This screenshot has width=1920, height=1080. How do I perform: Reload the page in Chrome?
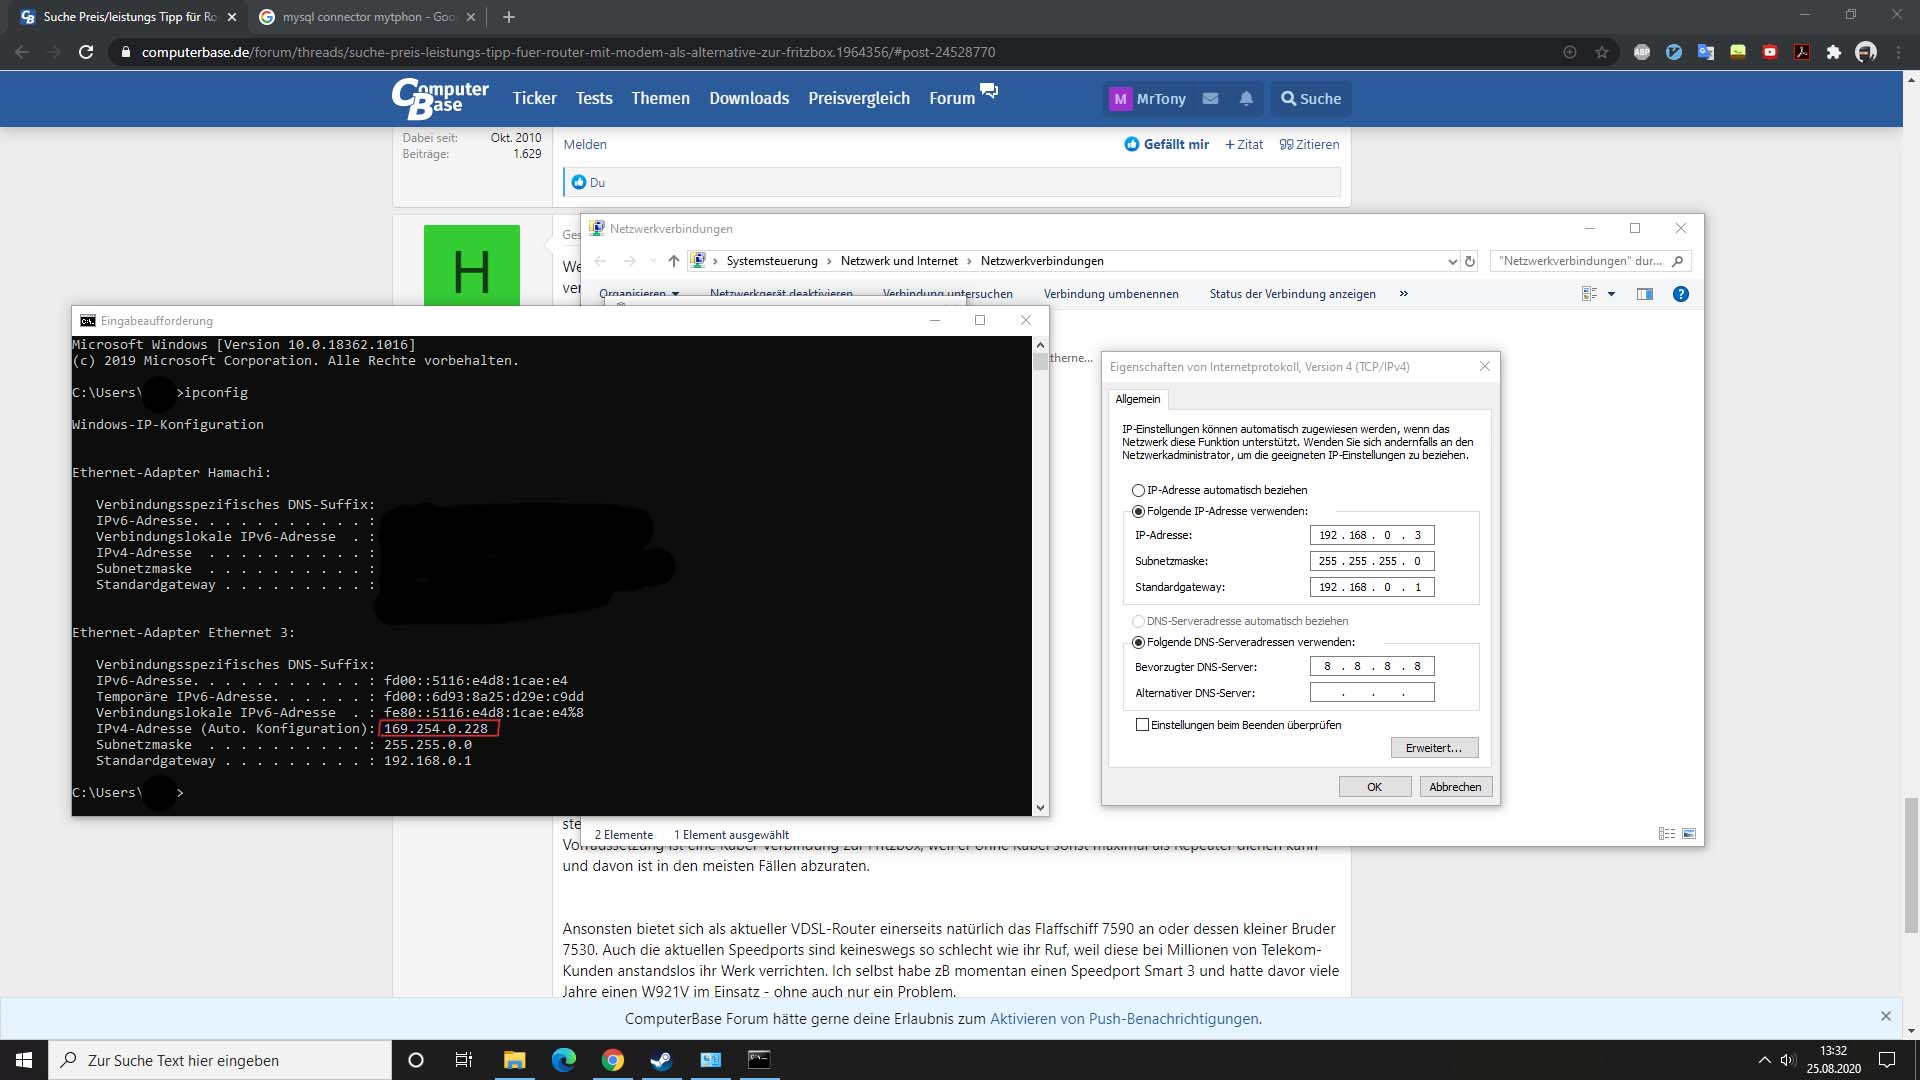86,52
